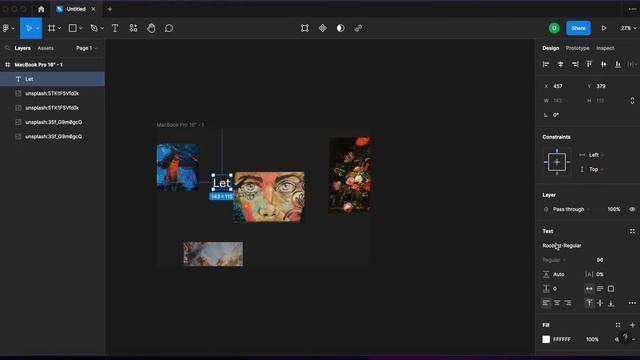Viewport: 640px width, 360px height.
Task: Click the home icon
Action: pyautogui.click(x=41, y=9)
